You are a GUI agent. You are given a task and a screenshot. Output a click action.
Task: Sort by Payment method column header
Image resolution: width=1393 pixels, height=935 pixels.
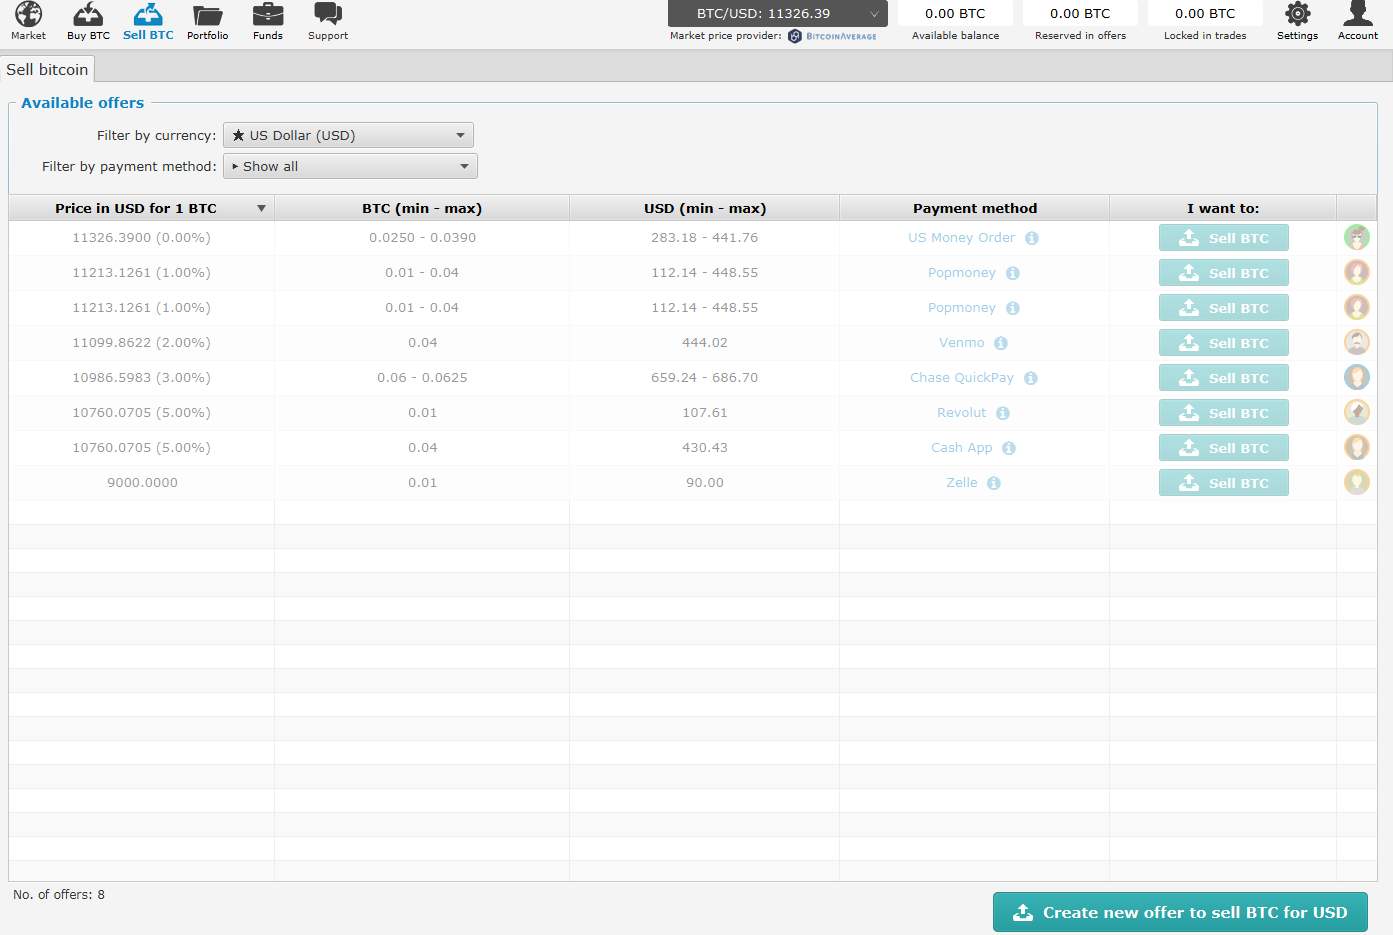tap(975, 208)
